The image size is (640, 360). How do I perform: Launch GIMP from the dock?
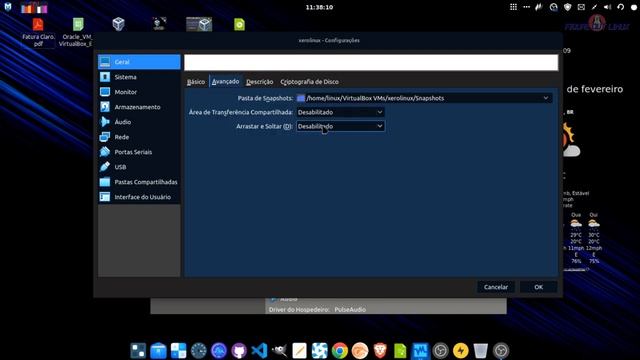coord(279,351)
